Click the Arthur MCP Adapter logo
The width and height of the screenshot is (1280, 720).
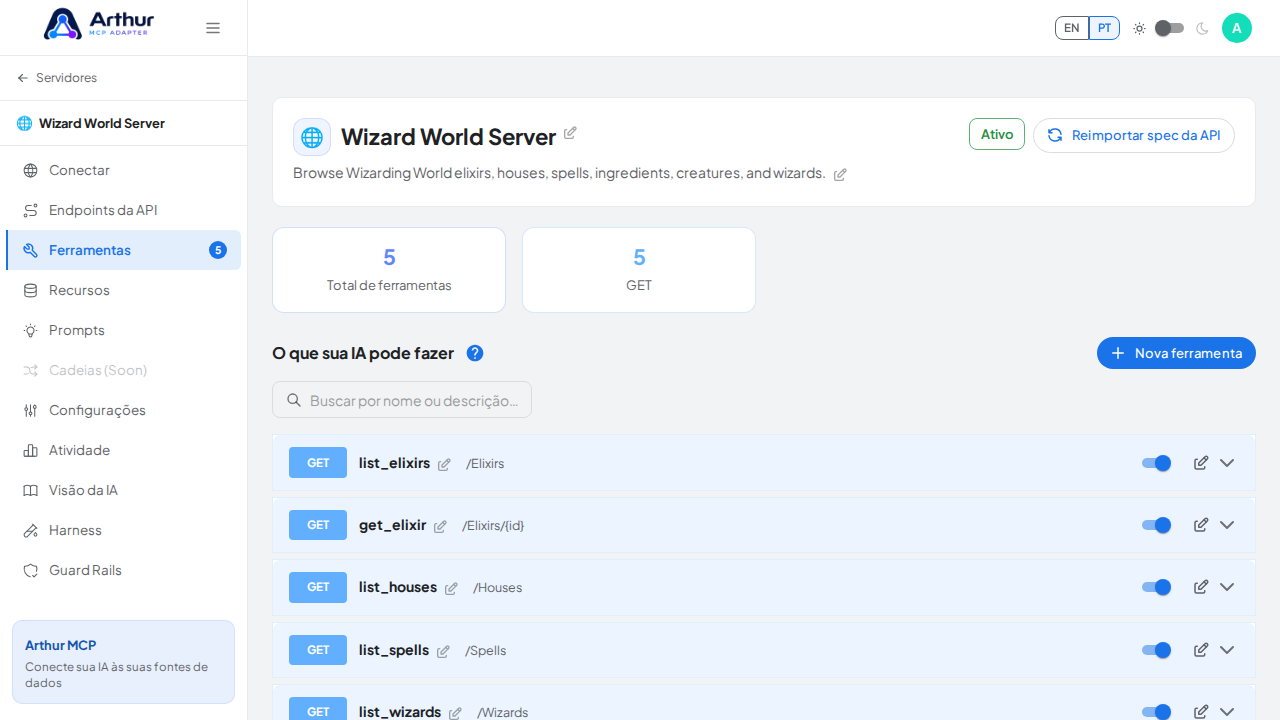[98, 24]
